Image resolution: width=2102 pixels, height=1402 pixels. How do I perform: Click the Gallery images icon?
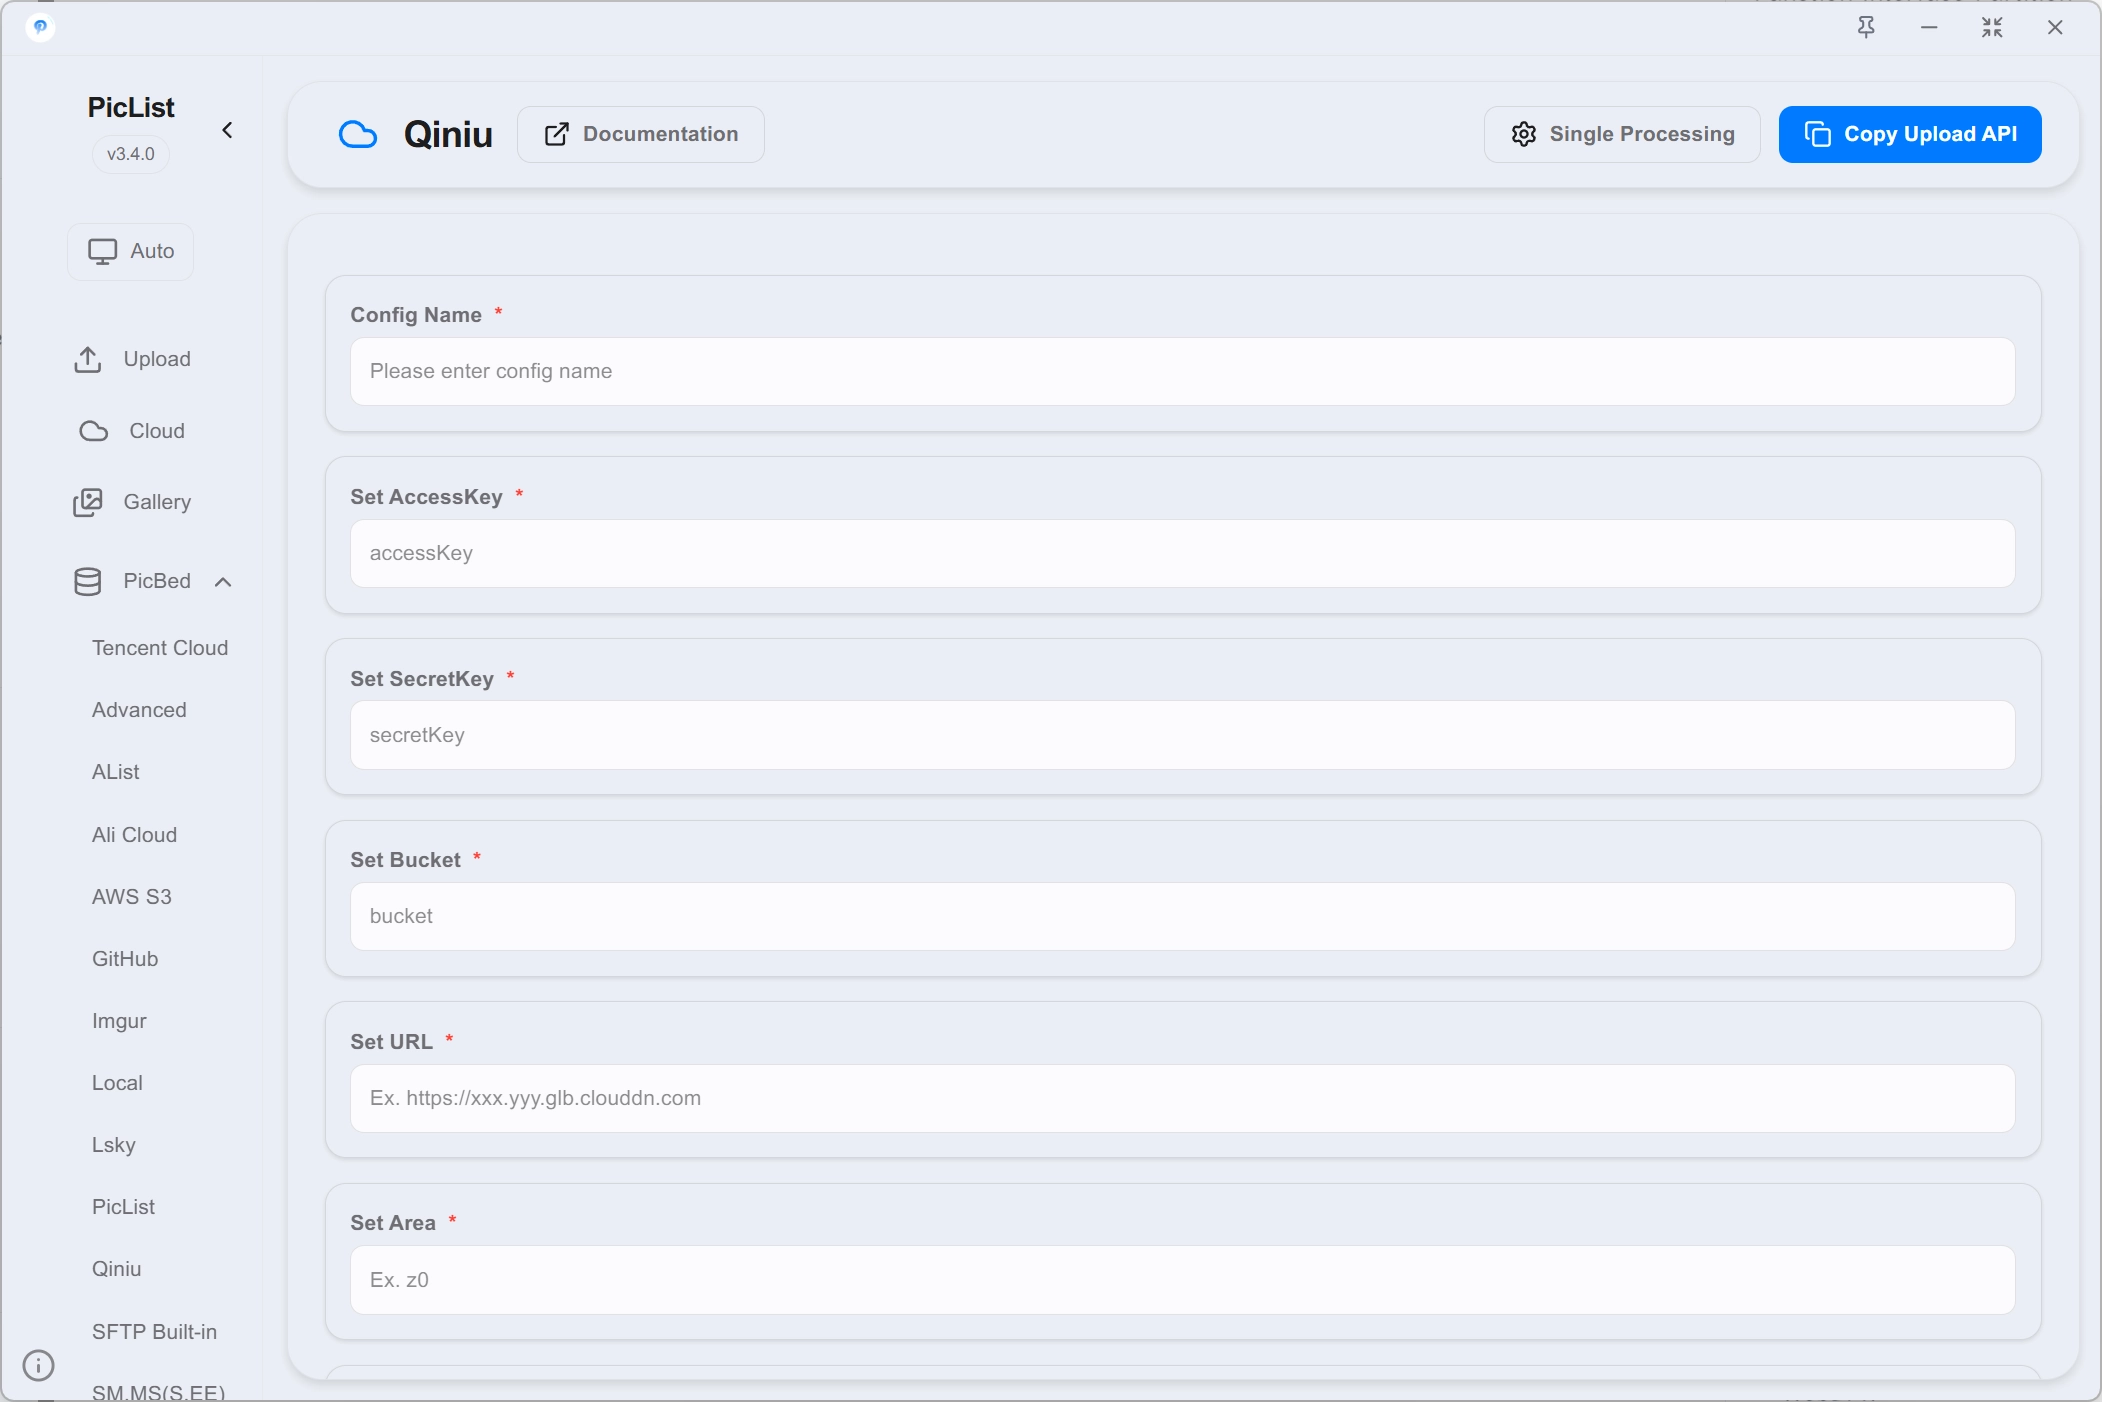click(88, 502)
